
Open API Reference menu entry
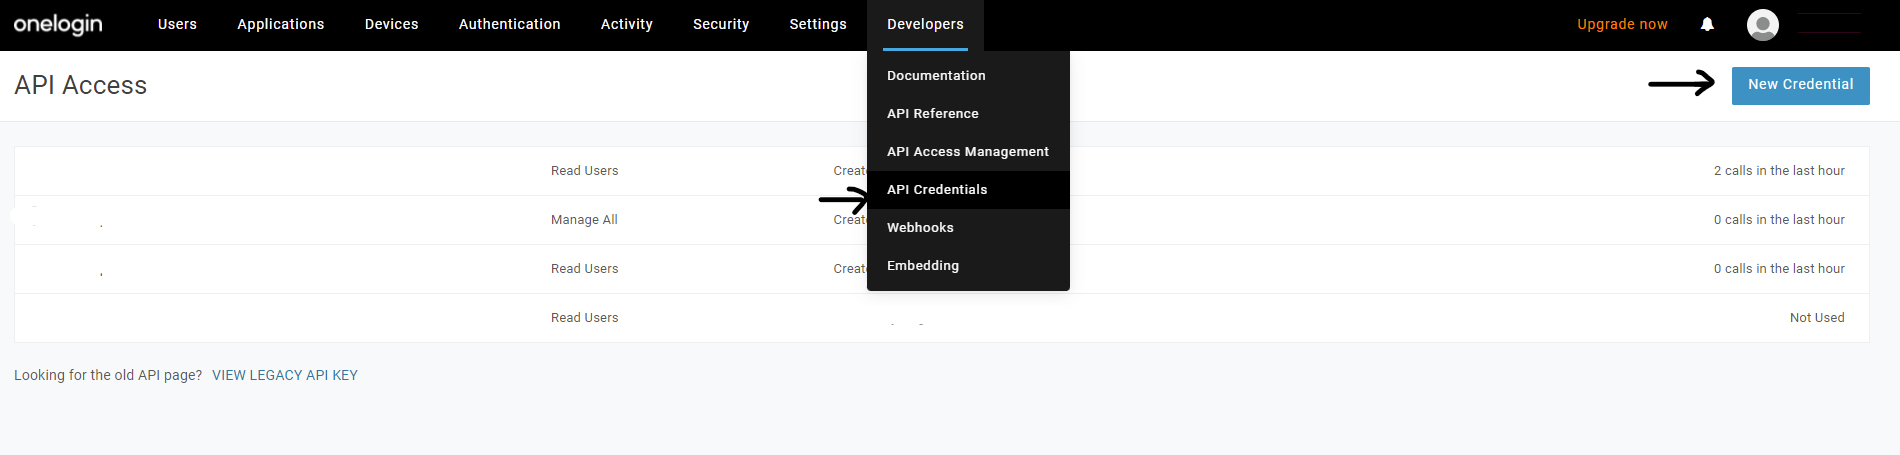pos(932,114)
